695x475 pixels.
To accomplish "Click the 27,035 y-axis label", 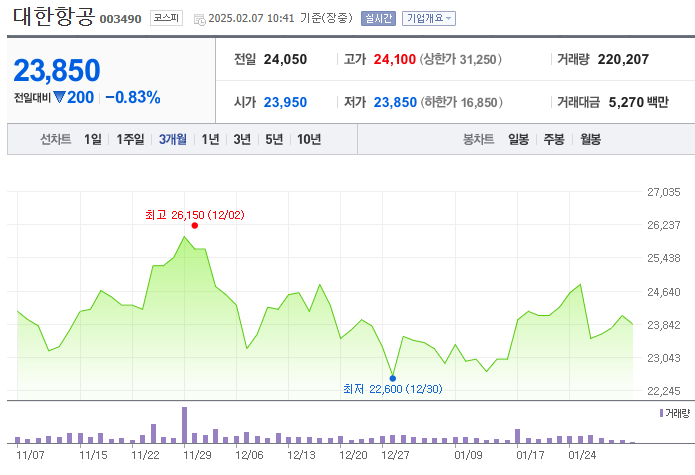I will tap(664, 192).
